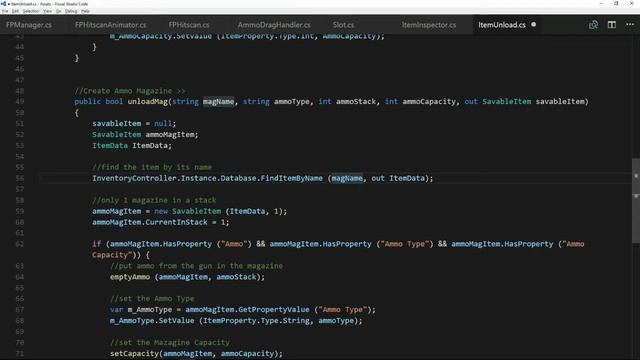This screenshot has height=360, width=640.
Task: Click 'SavableItem ammoMagItem;' declaration
Action: pos(145,134)
